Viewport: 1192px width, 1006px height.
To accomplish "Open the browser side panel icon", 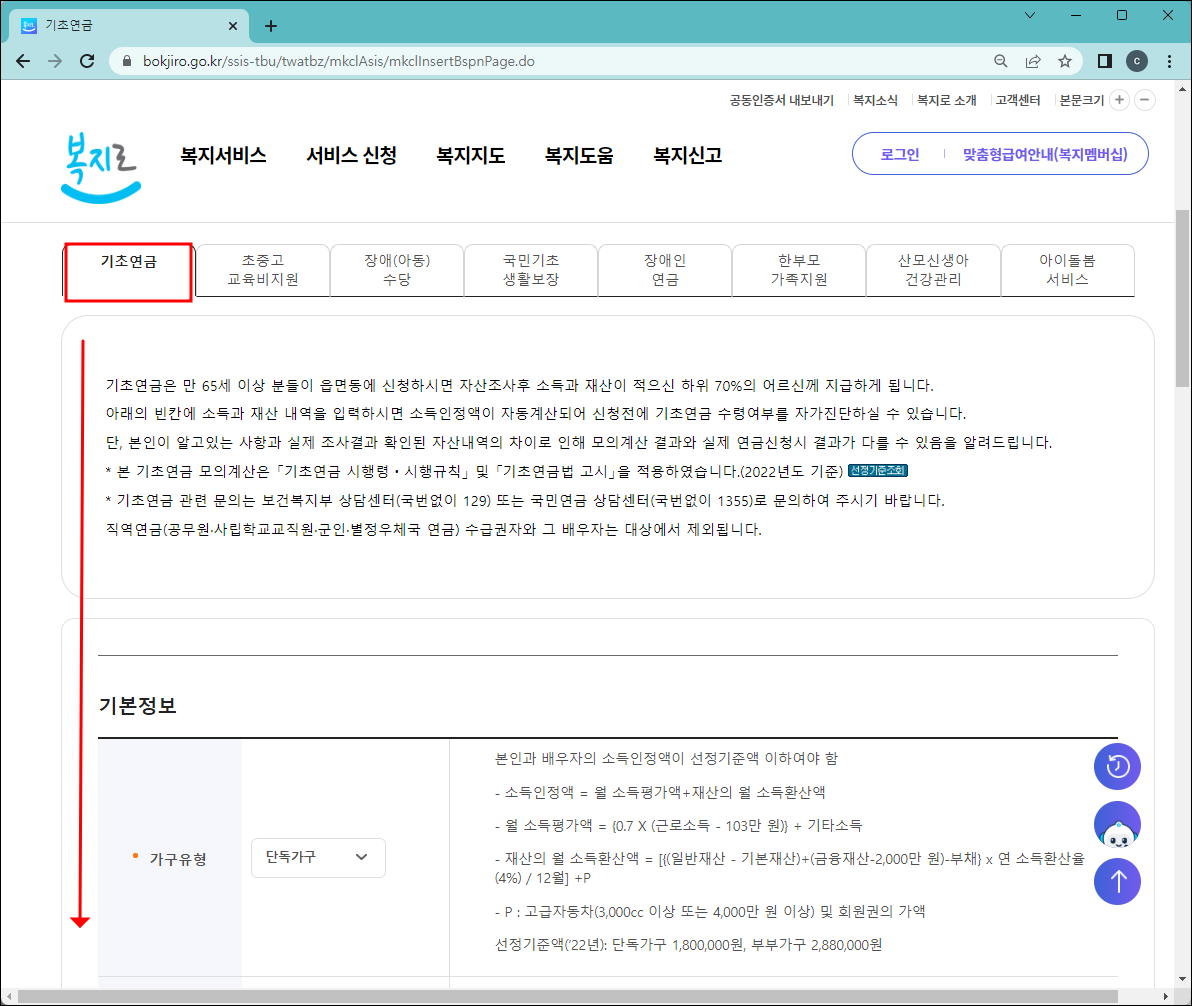I will [x=1103, y=61].
